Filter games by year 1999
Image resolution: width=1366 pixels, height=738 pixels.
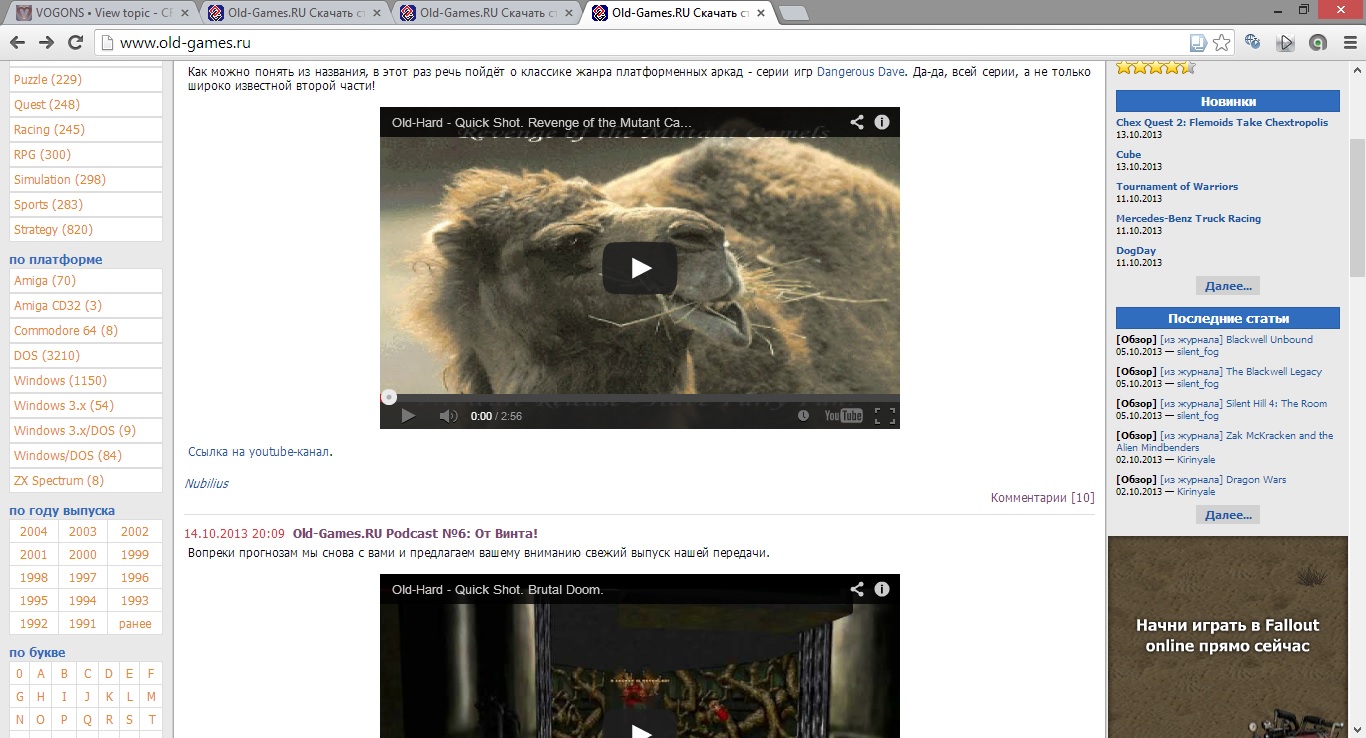[x=135, y=555]
